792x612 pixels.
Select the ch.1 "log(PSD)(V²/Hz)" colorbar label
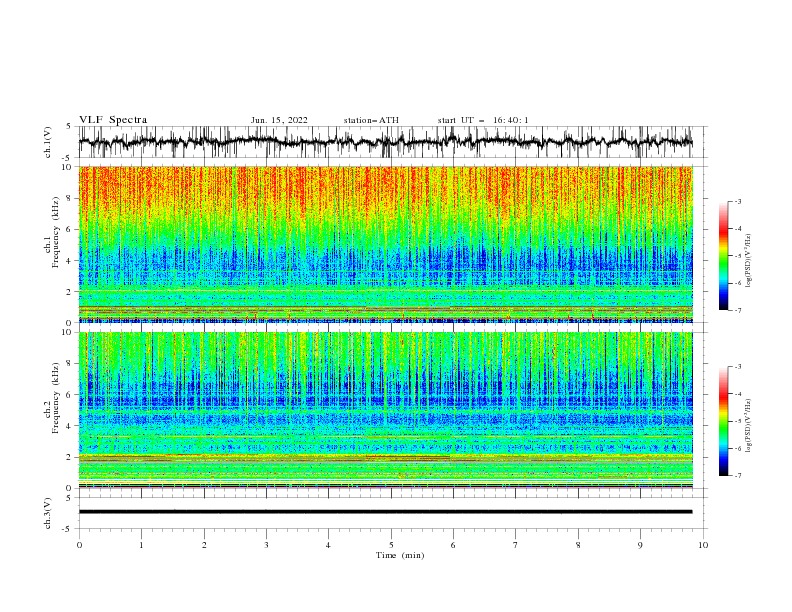pos(748,261)
